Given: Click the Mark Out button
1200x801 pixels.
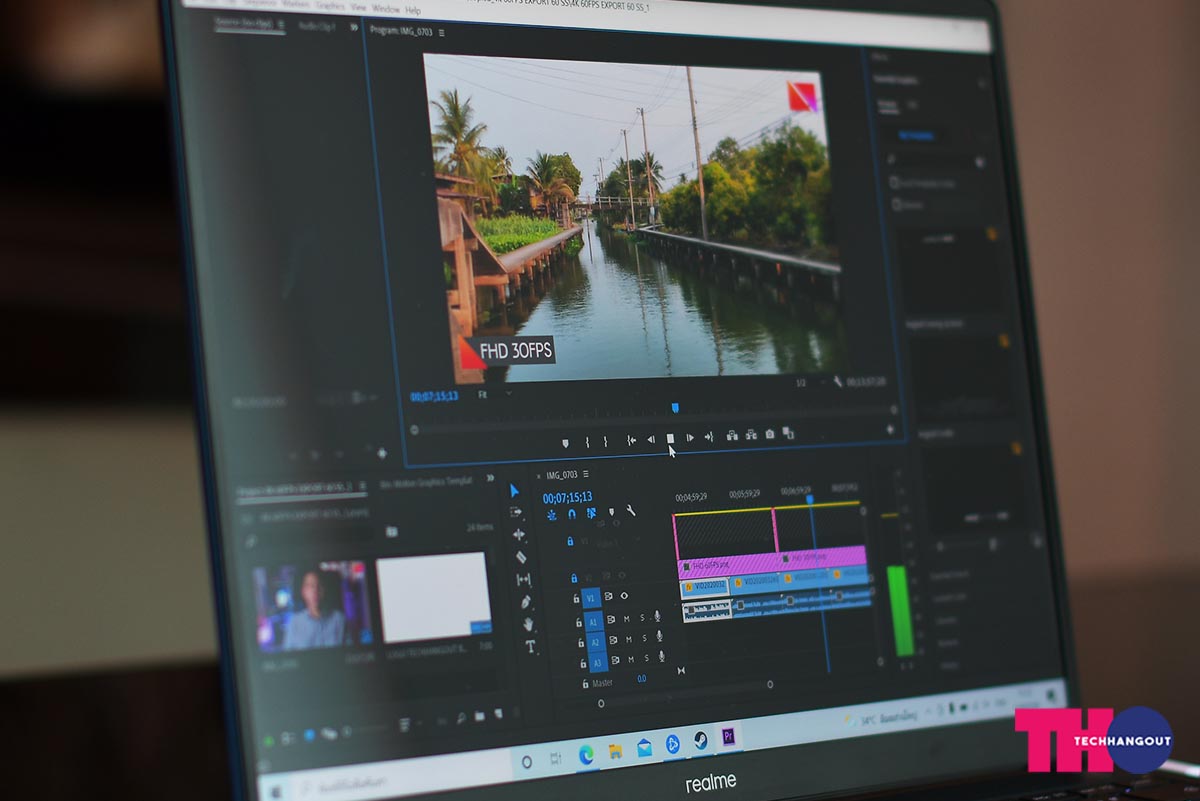Looking at the screenshot, I should pyautogui.click(x=605, y=440).
